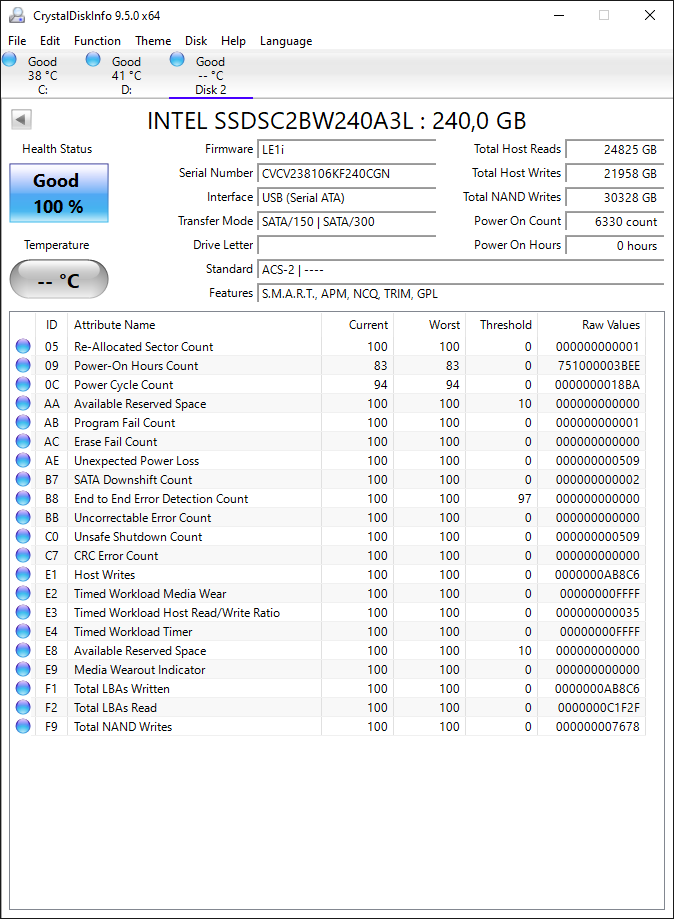Click status orb for Re-Allocated Sector Count
This screenshot has width=674, height=919.
click(x=23, y=346)
